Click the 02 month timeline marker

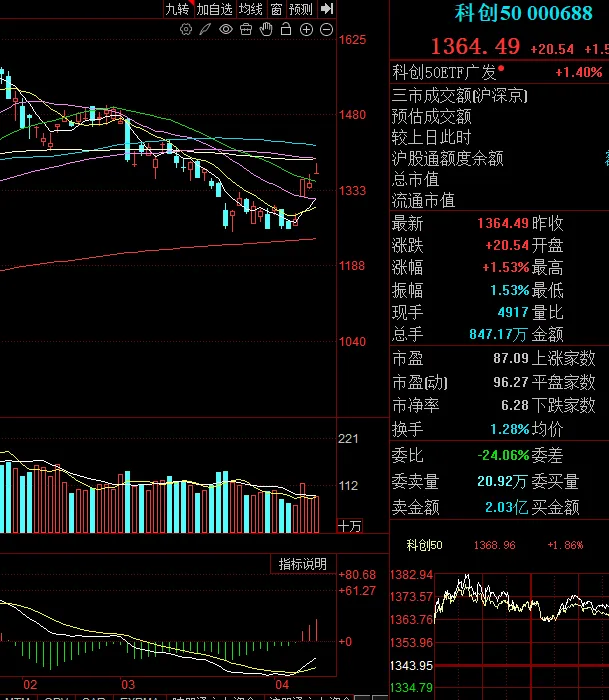[30, 684]
